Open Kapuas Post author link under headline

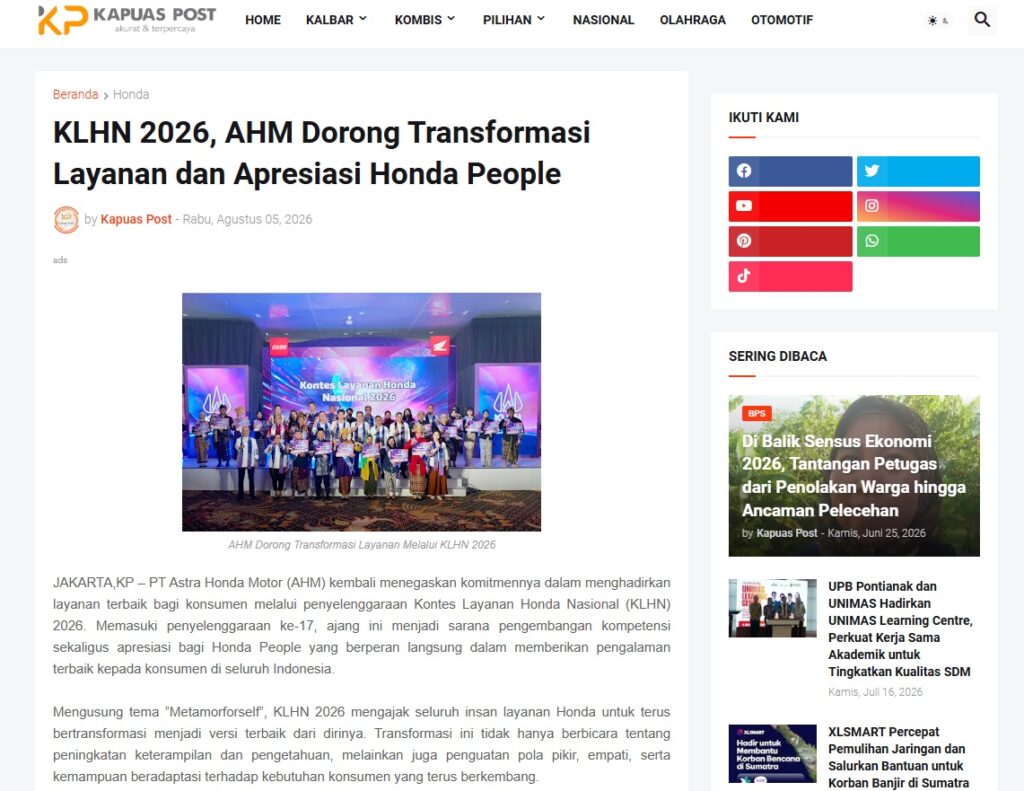[136, 219]
